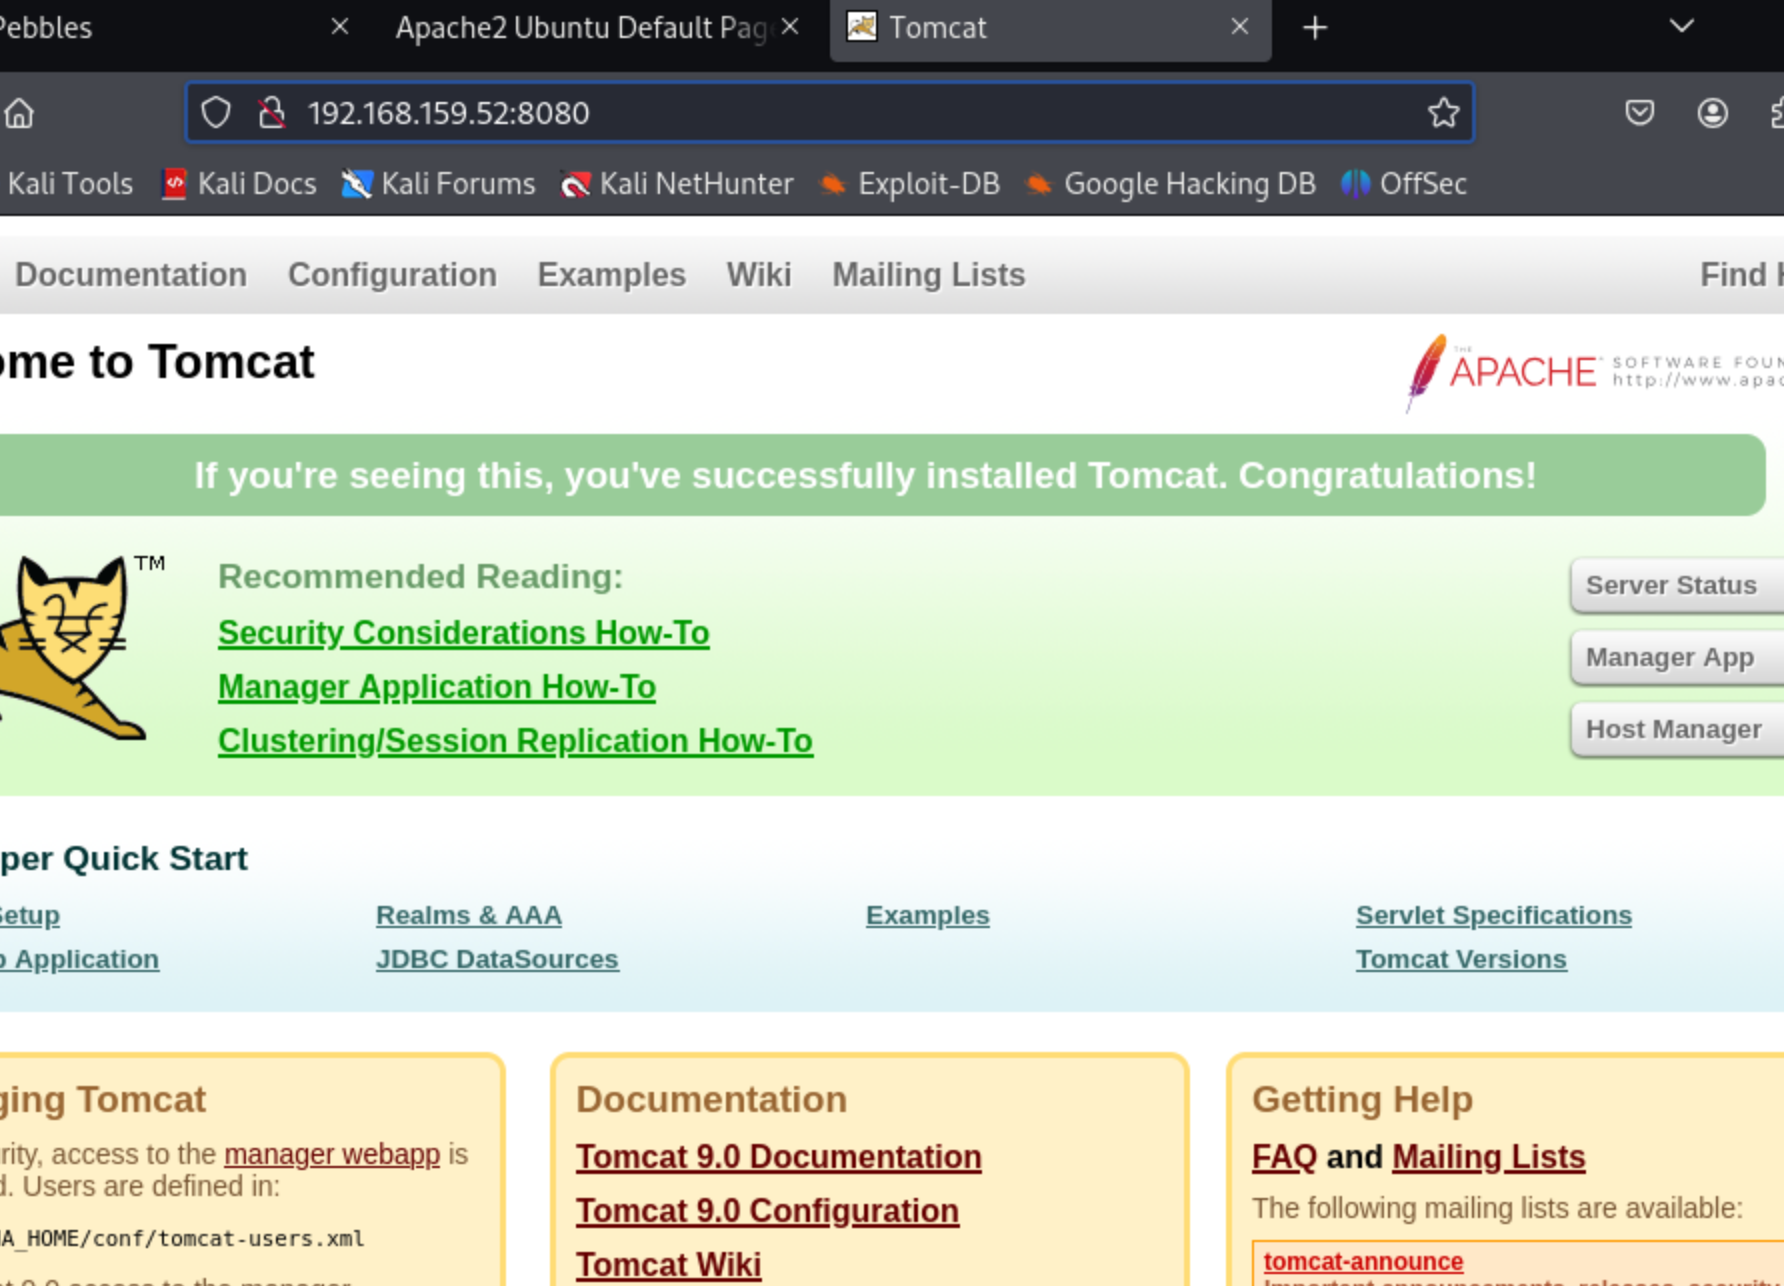Open the Examples nav menu item
The height and width of the screenshot is (1286, 1784).
(x=611, y=275)
